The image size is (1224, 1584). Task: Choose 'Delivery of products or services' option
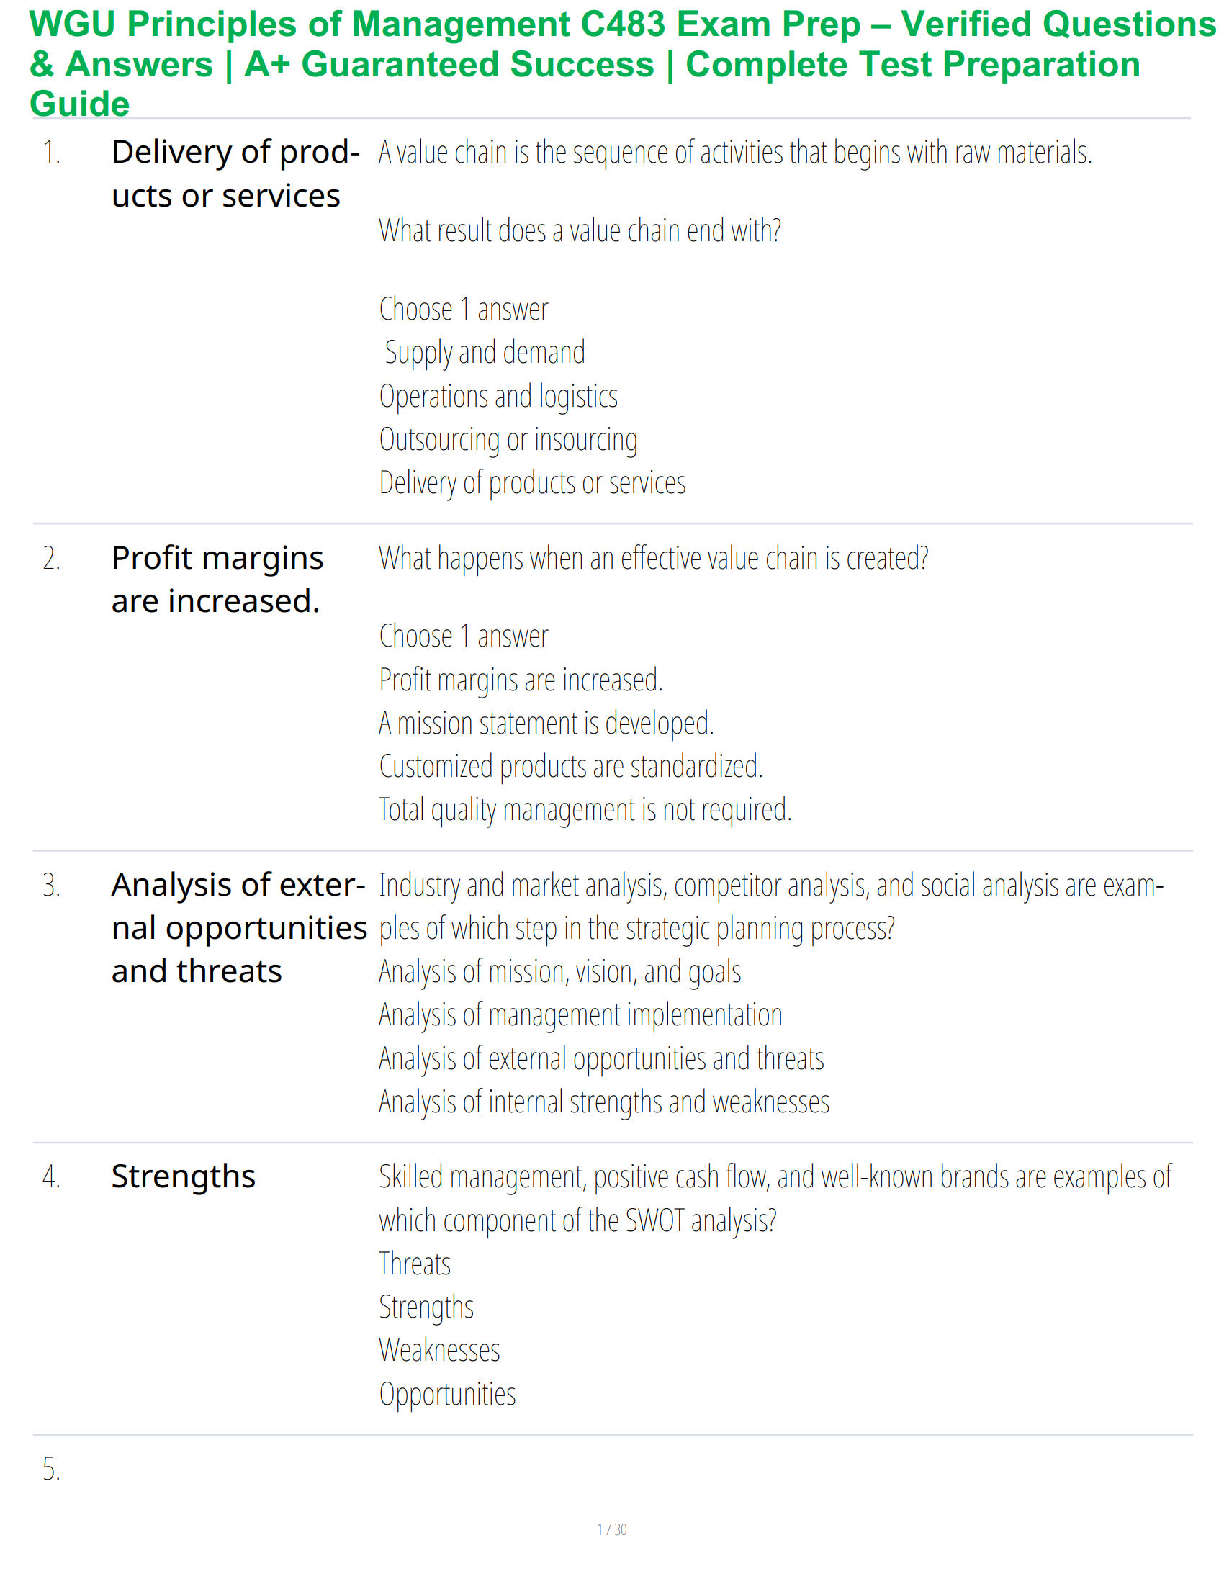coord(532,483)
